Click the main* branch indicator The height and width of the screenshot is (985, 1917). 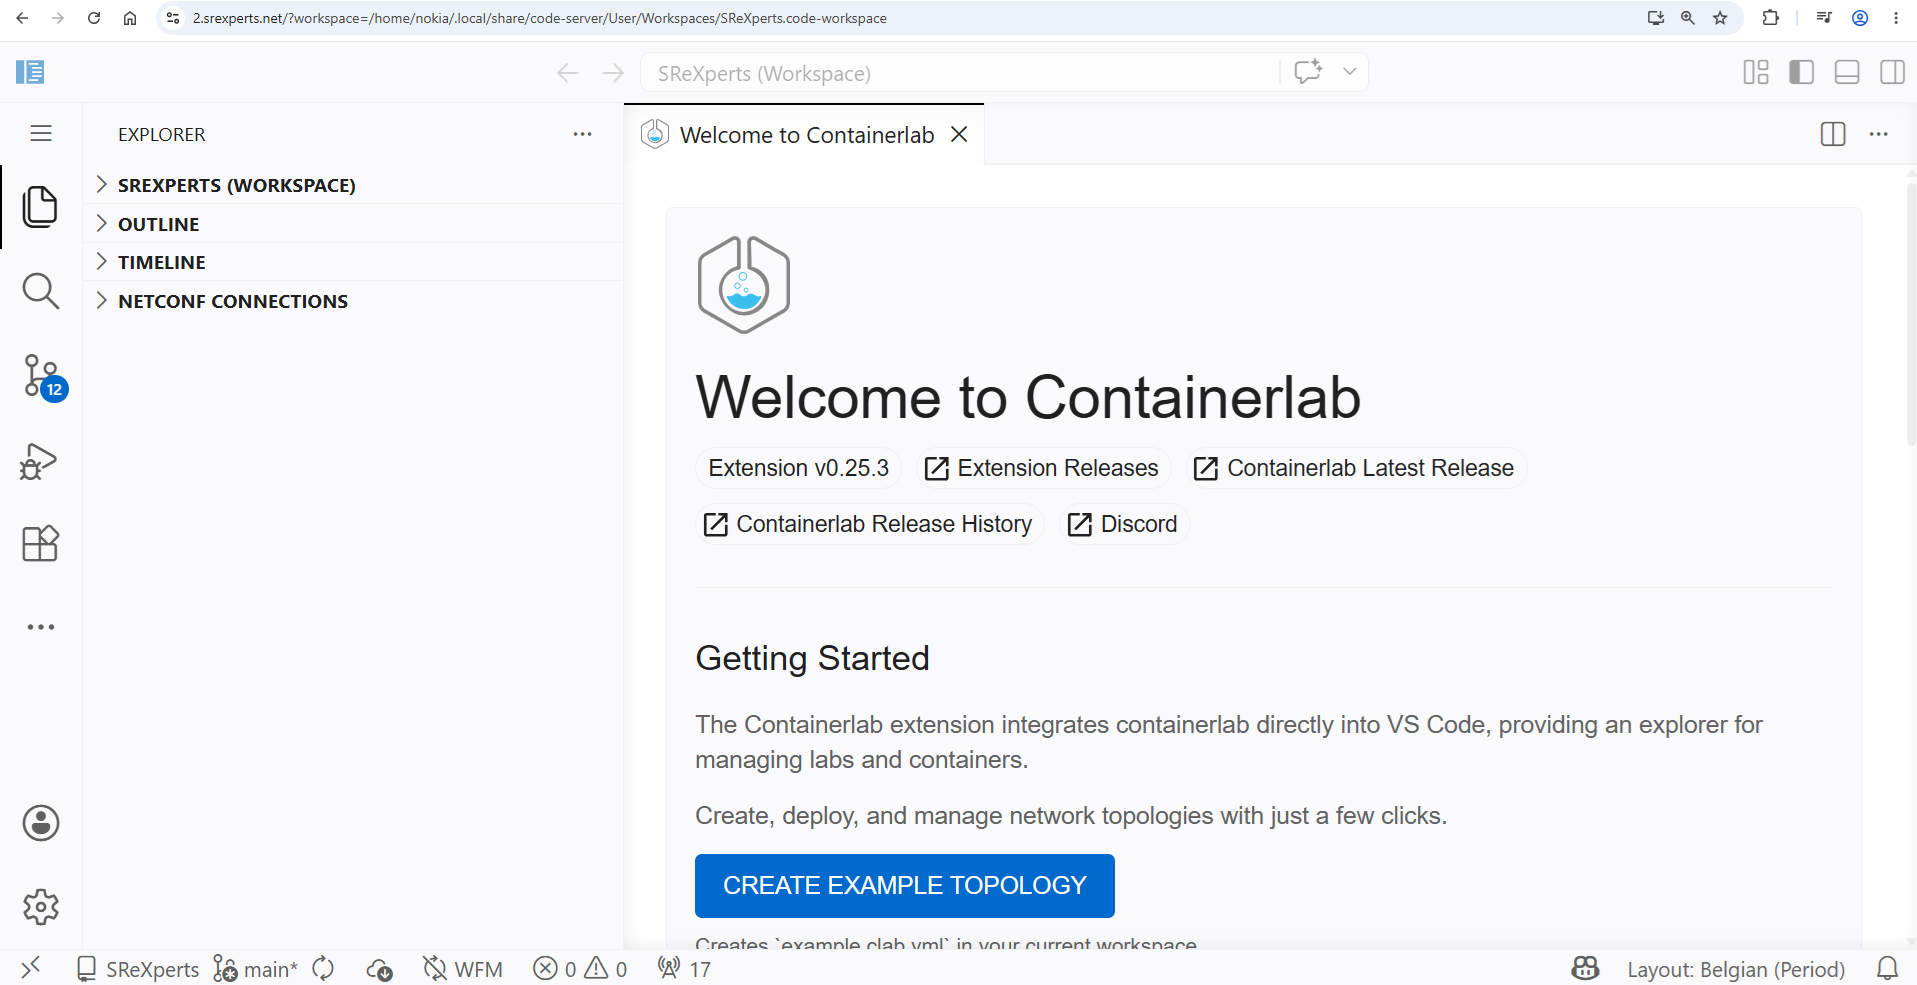pos(256,969)
